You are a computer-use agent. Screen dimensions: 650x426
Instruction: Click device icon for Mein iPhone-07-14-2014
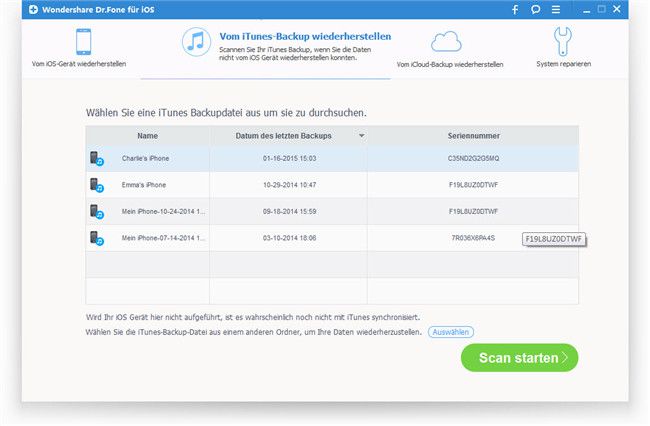tap(97, 238)
